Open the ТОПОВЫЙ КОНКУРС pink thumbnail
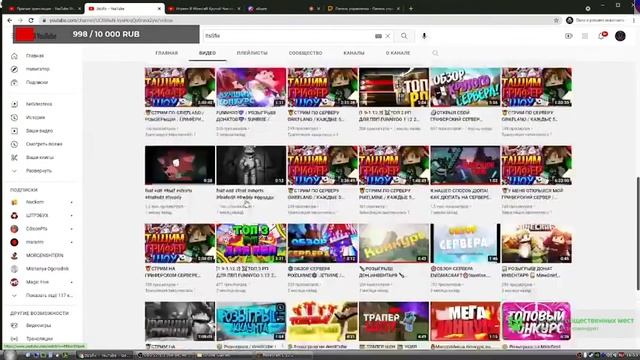The height and width of the screenshot is (360, 640). coord(536,321)
